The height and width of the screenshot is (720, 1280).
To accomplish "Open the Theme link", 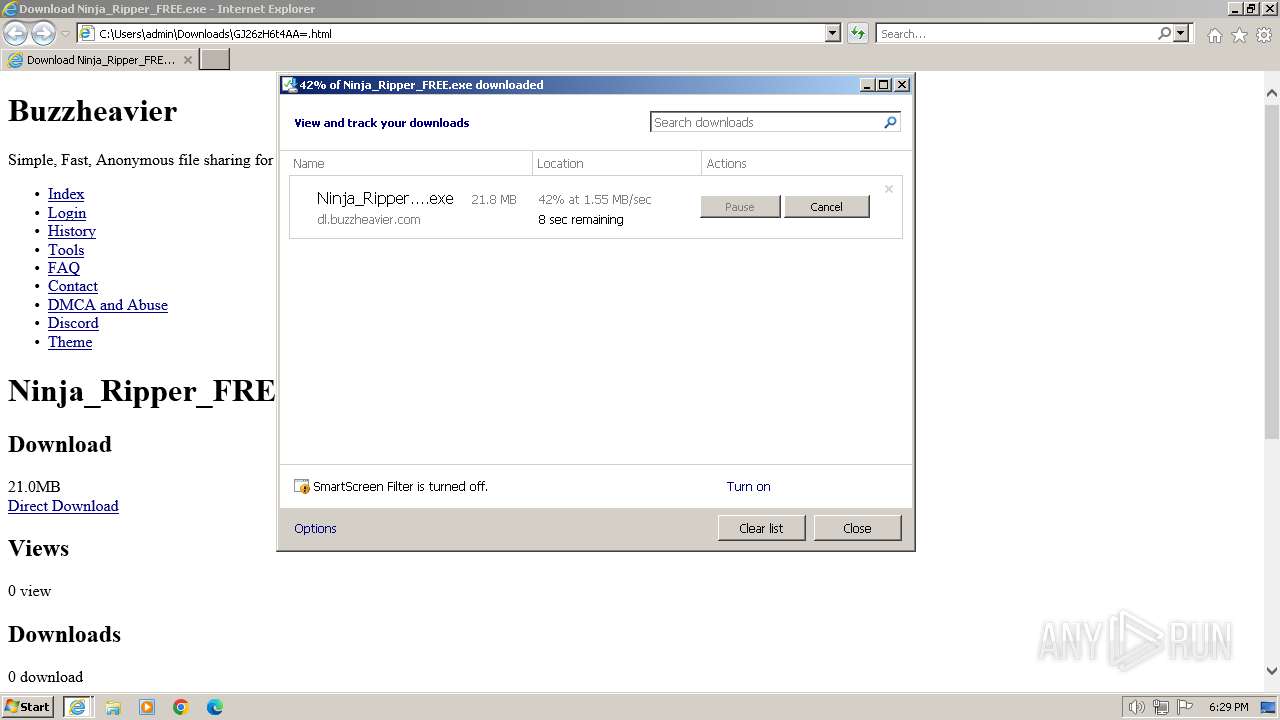I will pos(70,342).
